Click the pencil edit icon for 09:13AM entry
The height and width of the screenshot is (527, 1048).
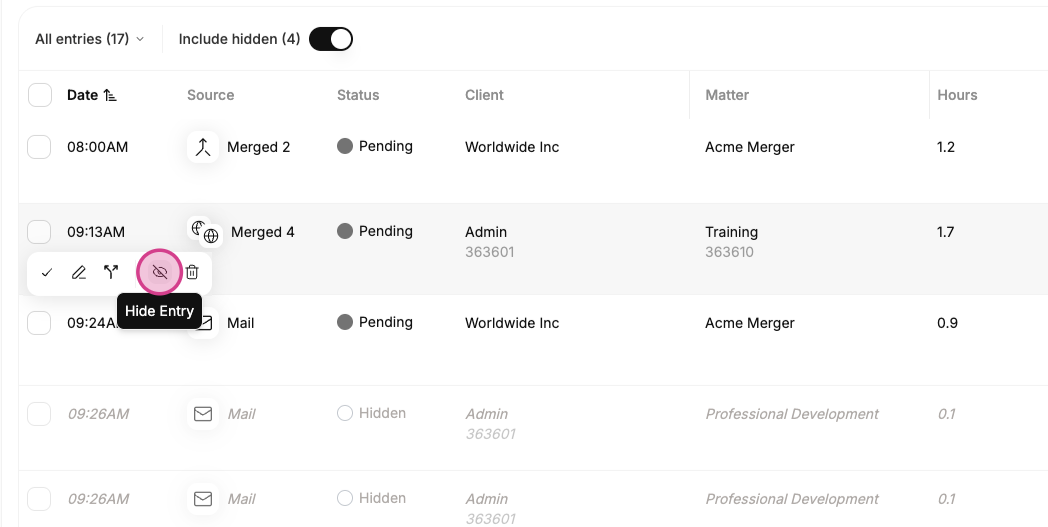pyautogui.click(x=79, y=273)
